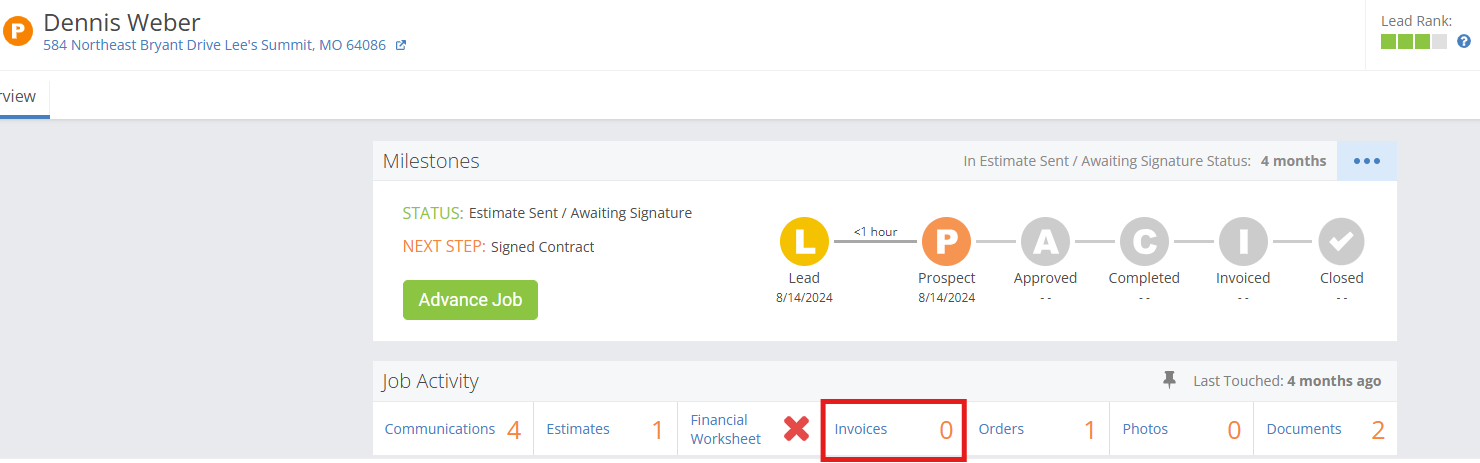
Task: Toggle the Job Activity pin icon
Action: point(1169,380)
